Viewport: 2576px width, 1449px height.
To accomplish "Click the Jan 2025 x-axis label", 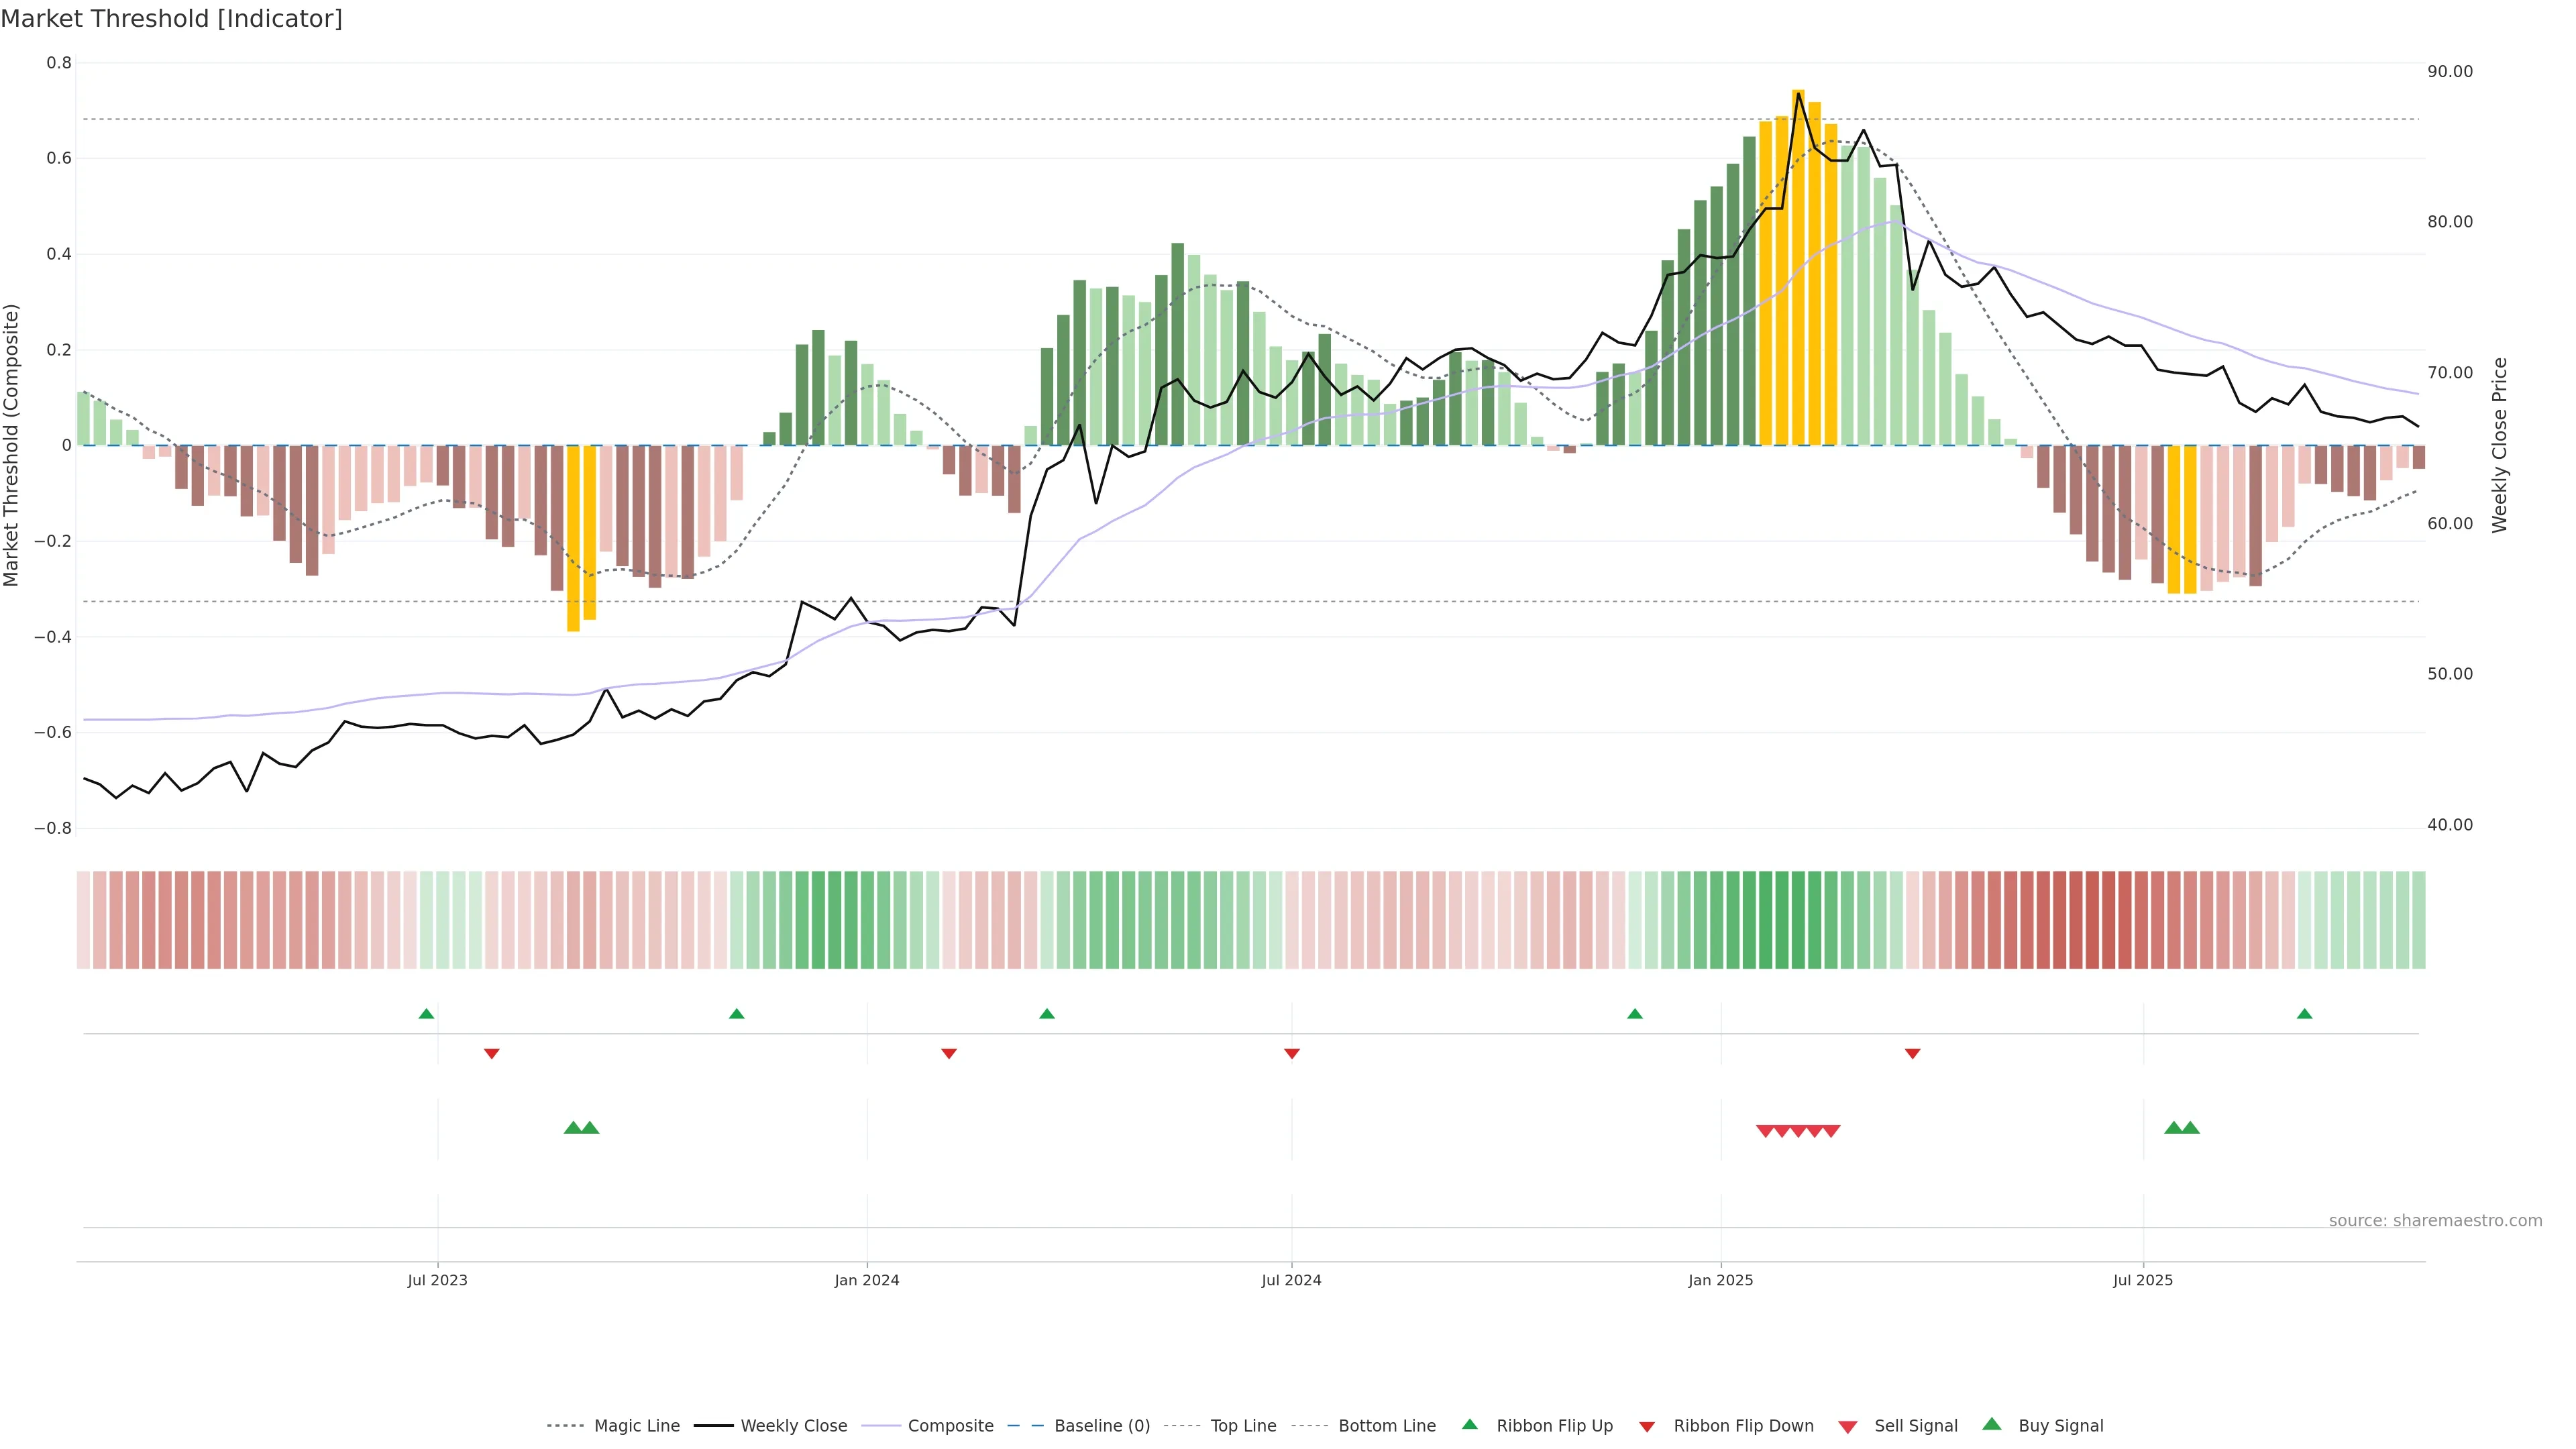I will click(x=1720, y=1280).
